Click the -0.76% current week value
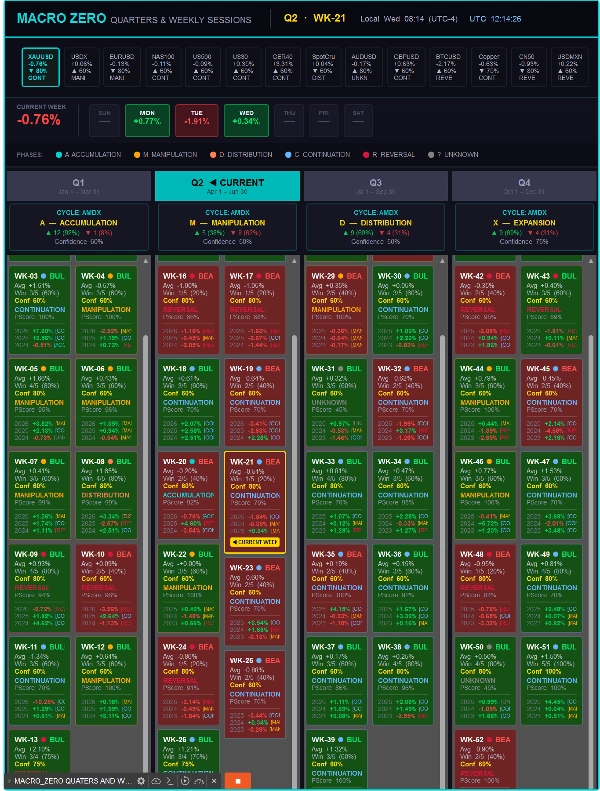600x791 pixels. [x=39, y=120]
